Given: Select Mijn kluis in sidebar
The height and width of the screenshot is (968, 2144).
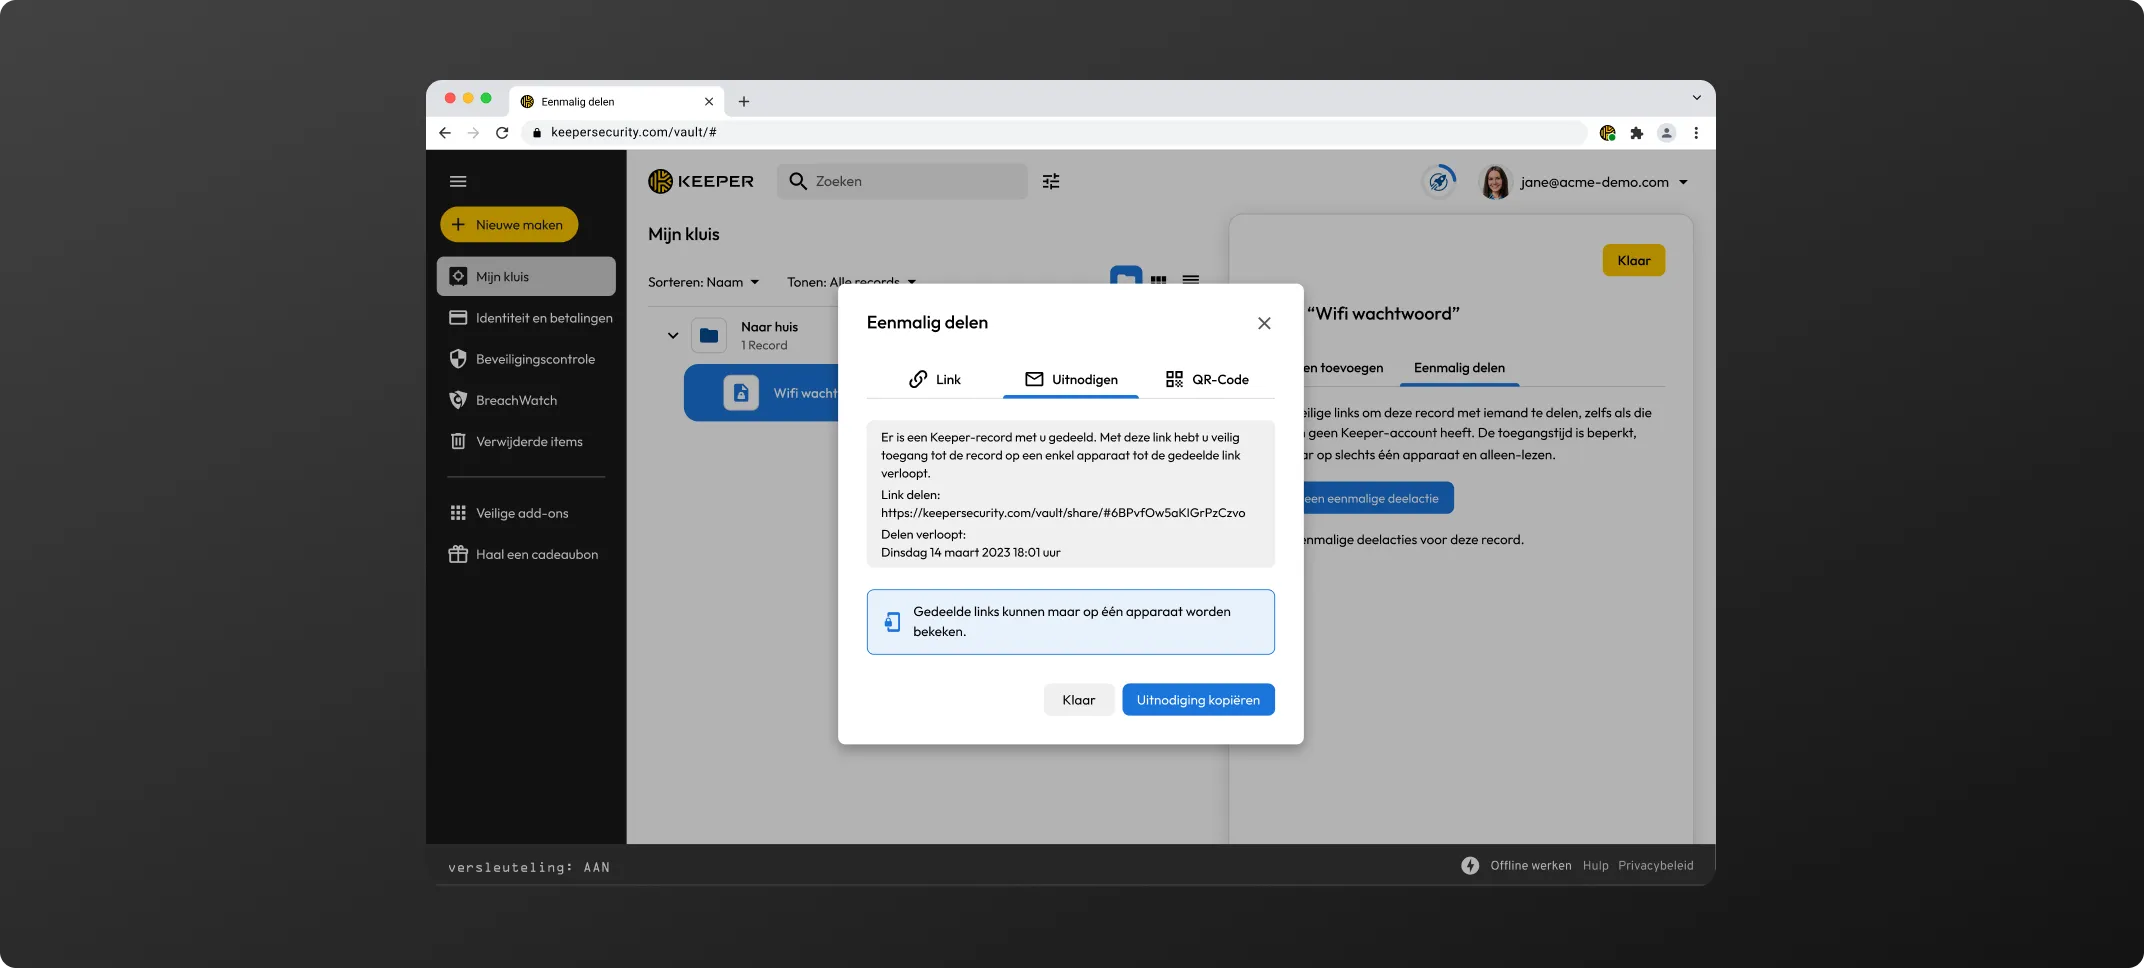Looking at the screenshot, I should [x=526, y=276].
